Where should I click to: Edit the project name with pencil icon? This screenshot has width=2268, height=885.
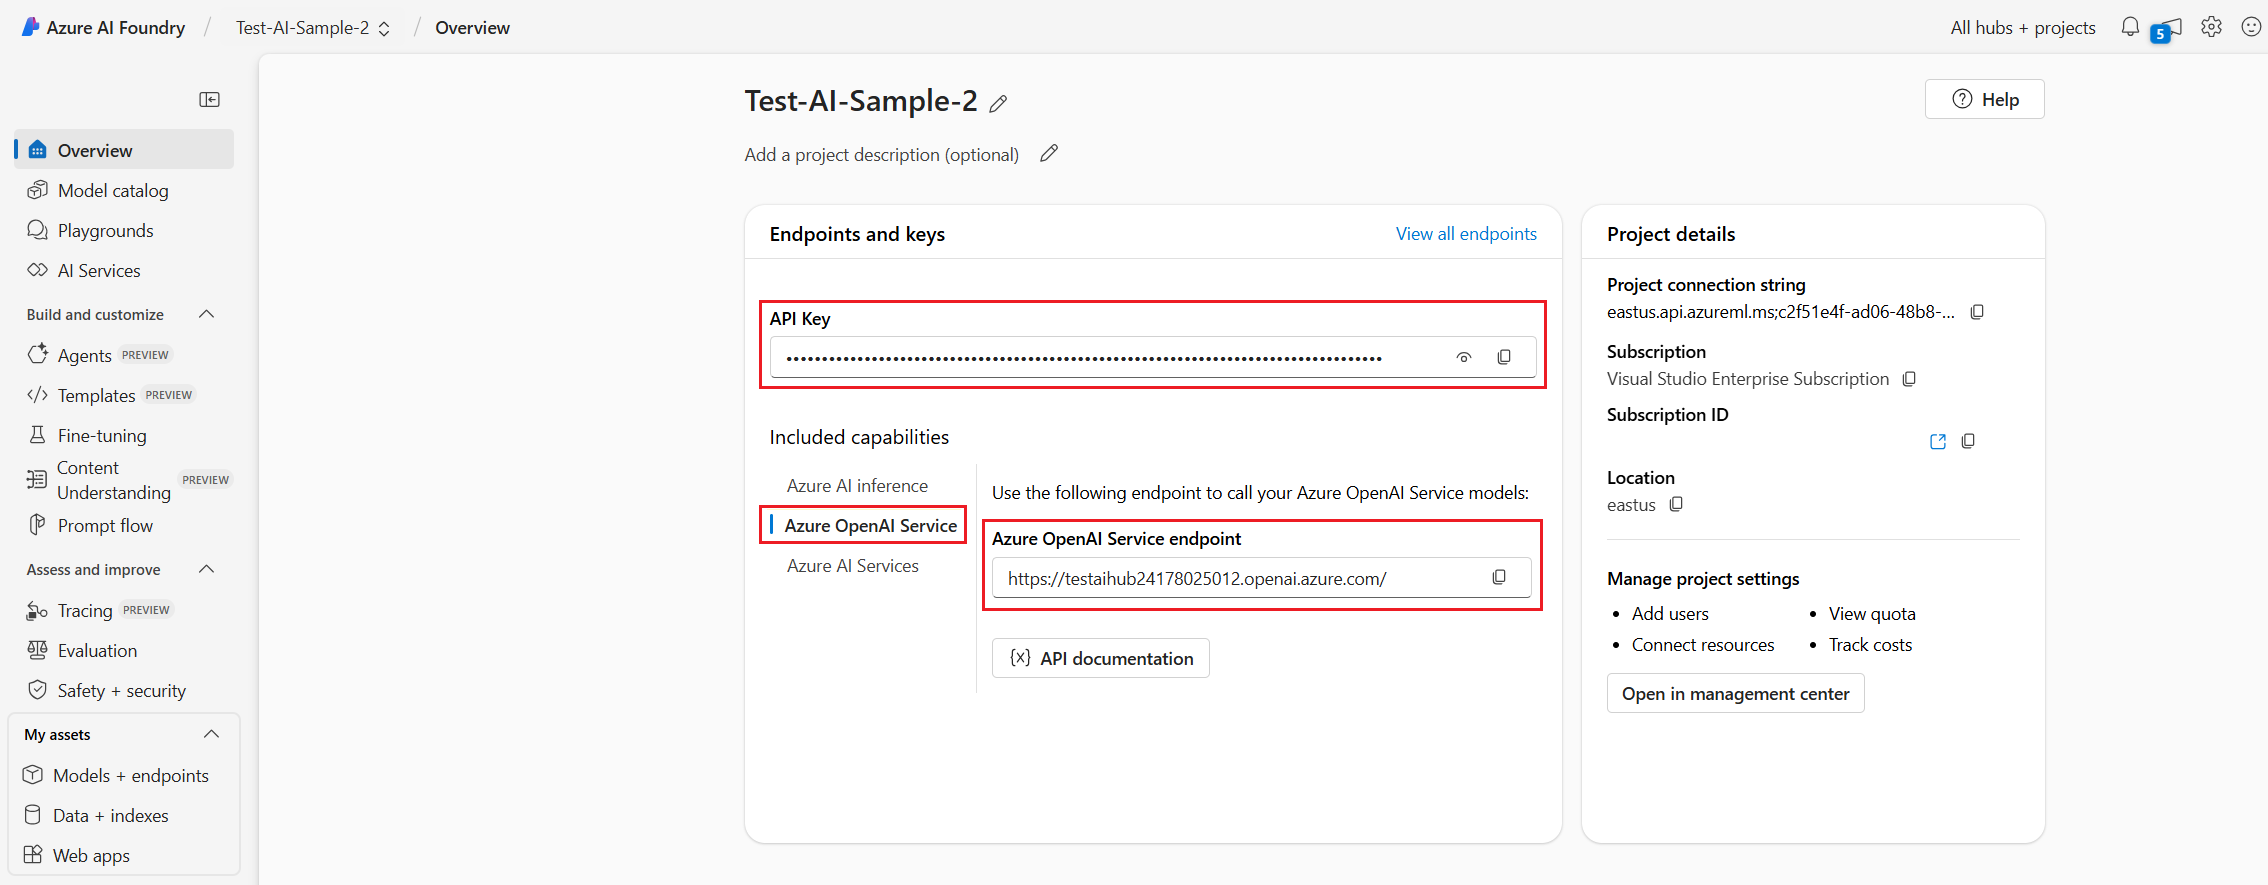point(999,103)
